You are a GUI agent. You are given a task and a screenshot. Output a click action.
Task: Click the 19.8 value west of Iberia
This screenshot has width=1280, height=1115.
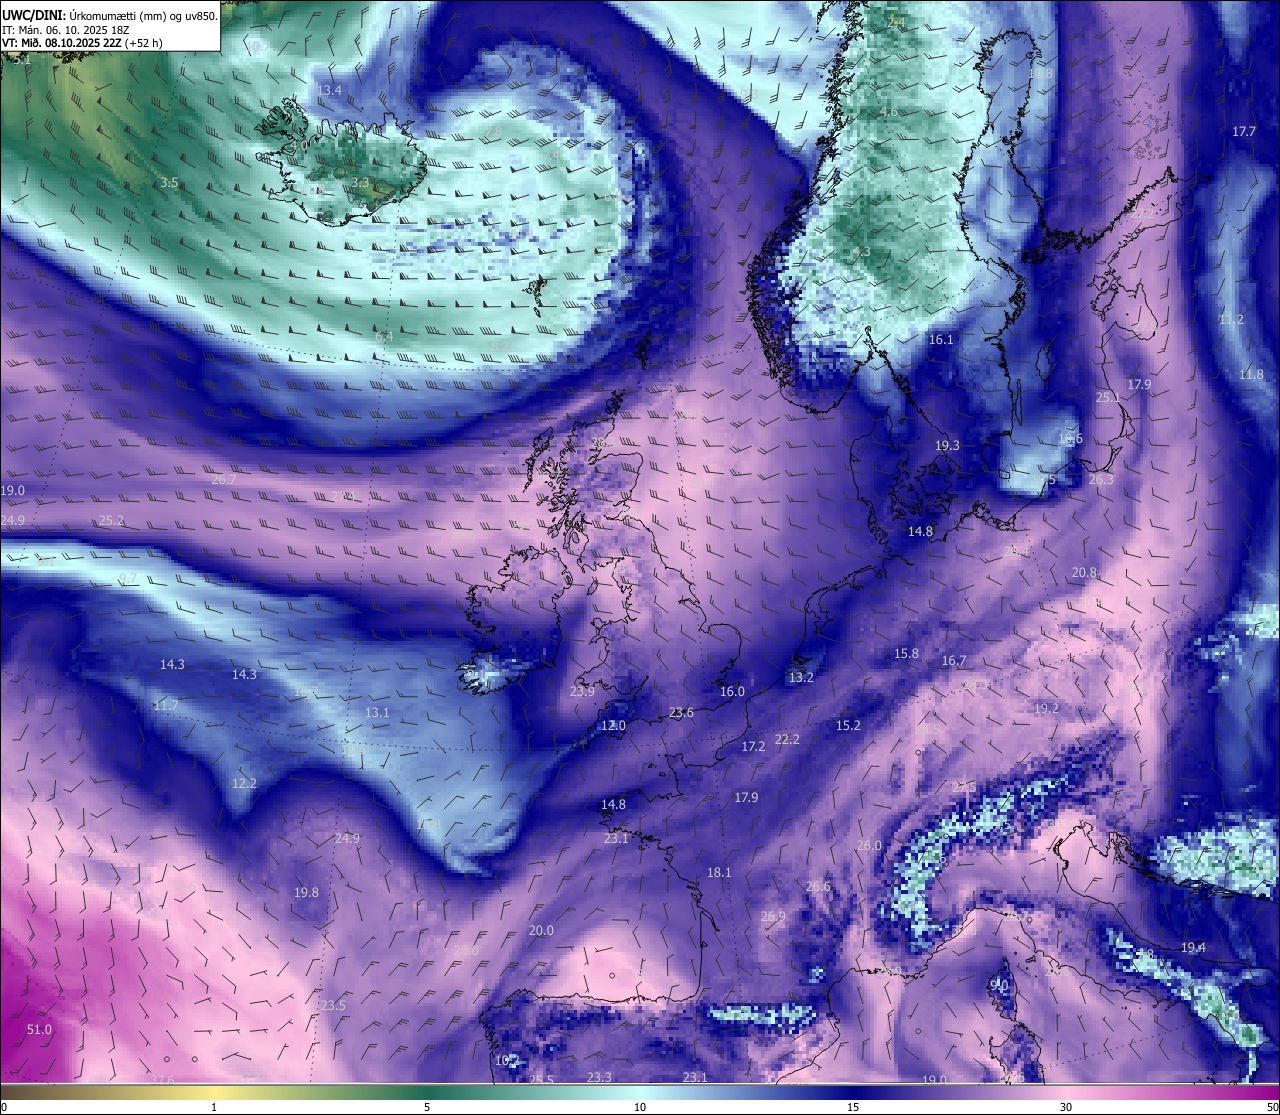pyautogui.click(x=306, y=893)
